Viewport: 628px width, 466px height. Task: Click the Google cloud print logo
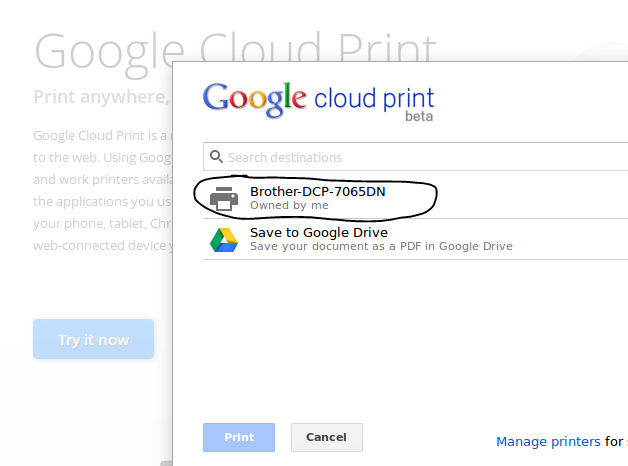pos(318,100)
